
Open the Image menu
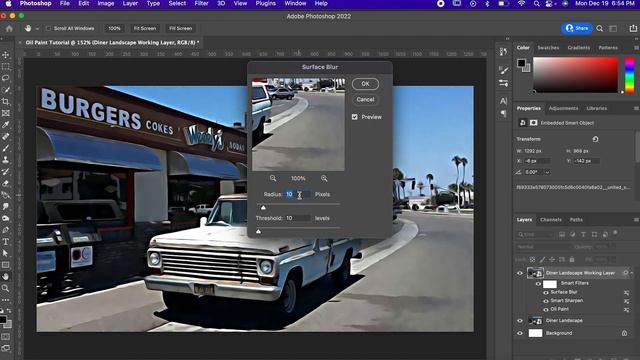click(x=106, y=4)
